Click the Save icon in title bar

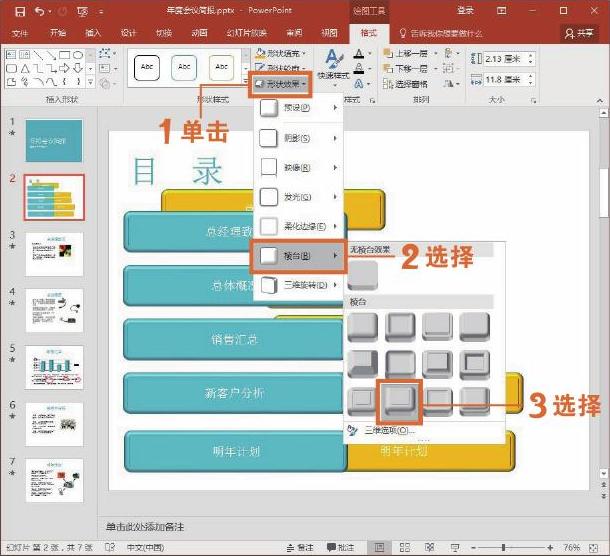20,11
